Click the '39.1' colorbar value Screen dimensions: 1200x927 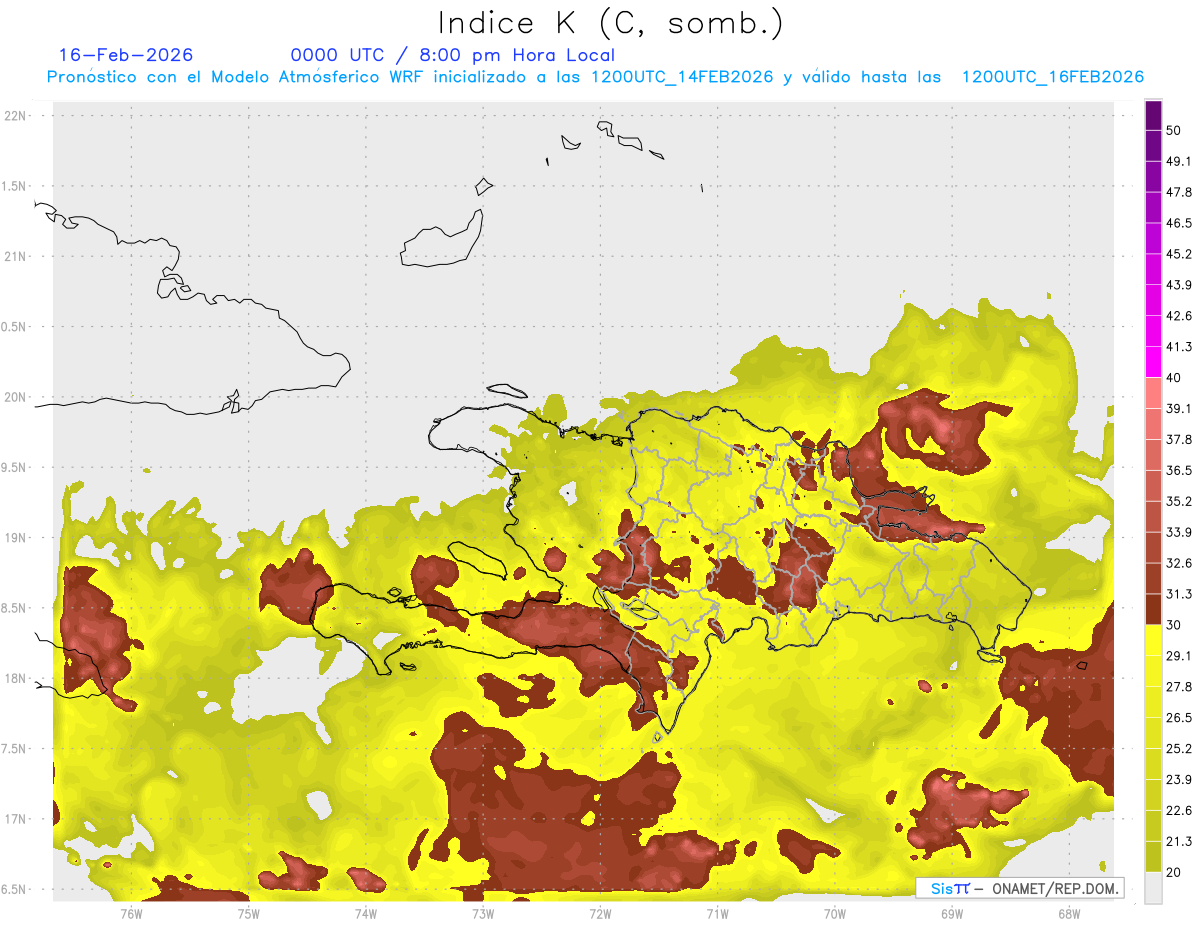(x=1179, y=409)
